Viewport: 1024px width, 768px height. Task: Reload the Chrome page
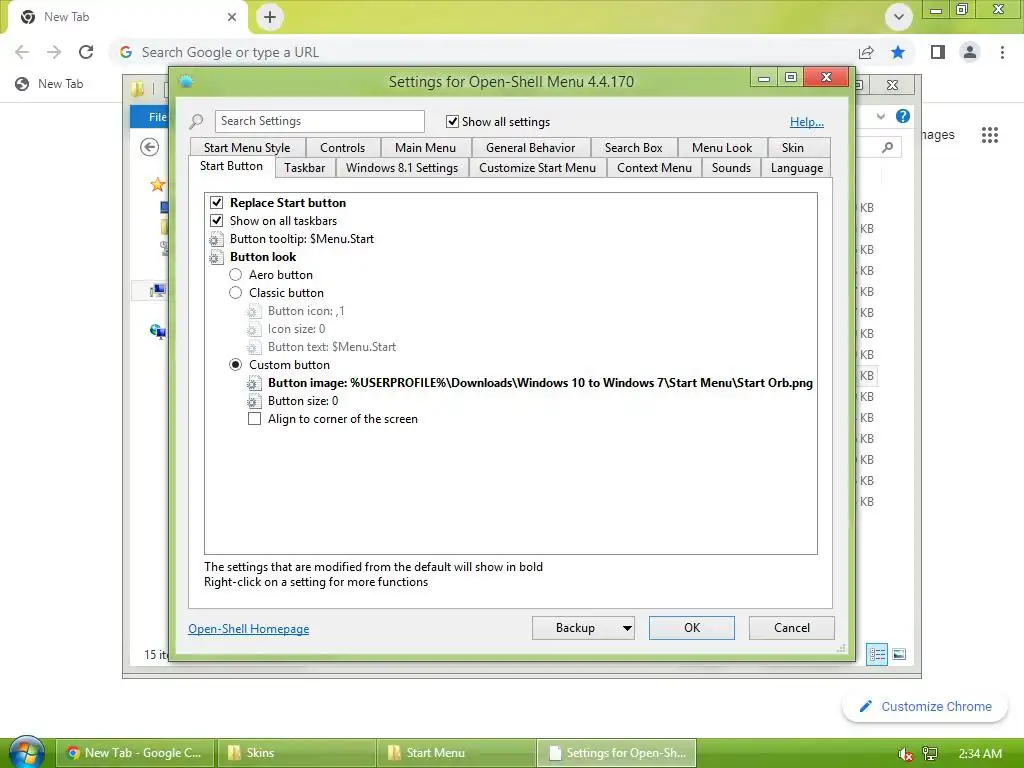(86, 52)
